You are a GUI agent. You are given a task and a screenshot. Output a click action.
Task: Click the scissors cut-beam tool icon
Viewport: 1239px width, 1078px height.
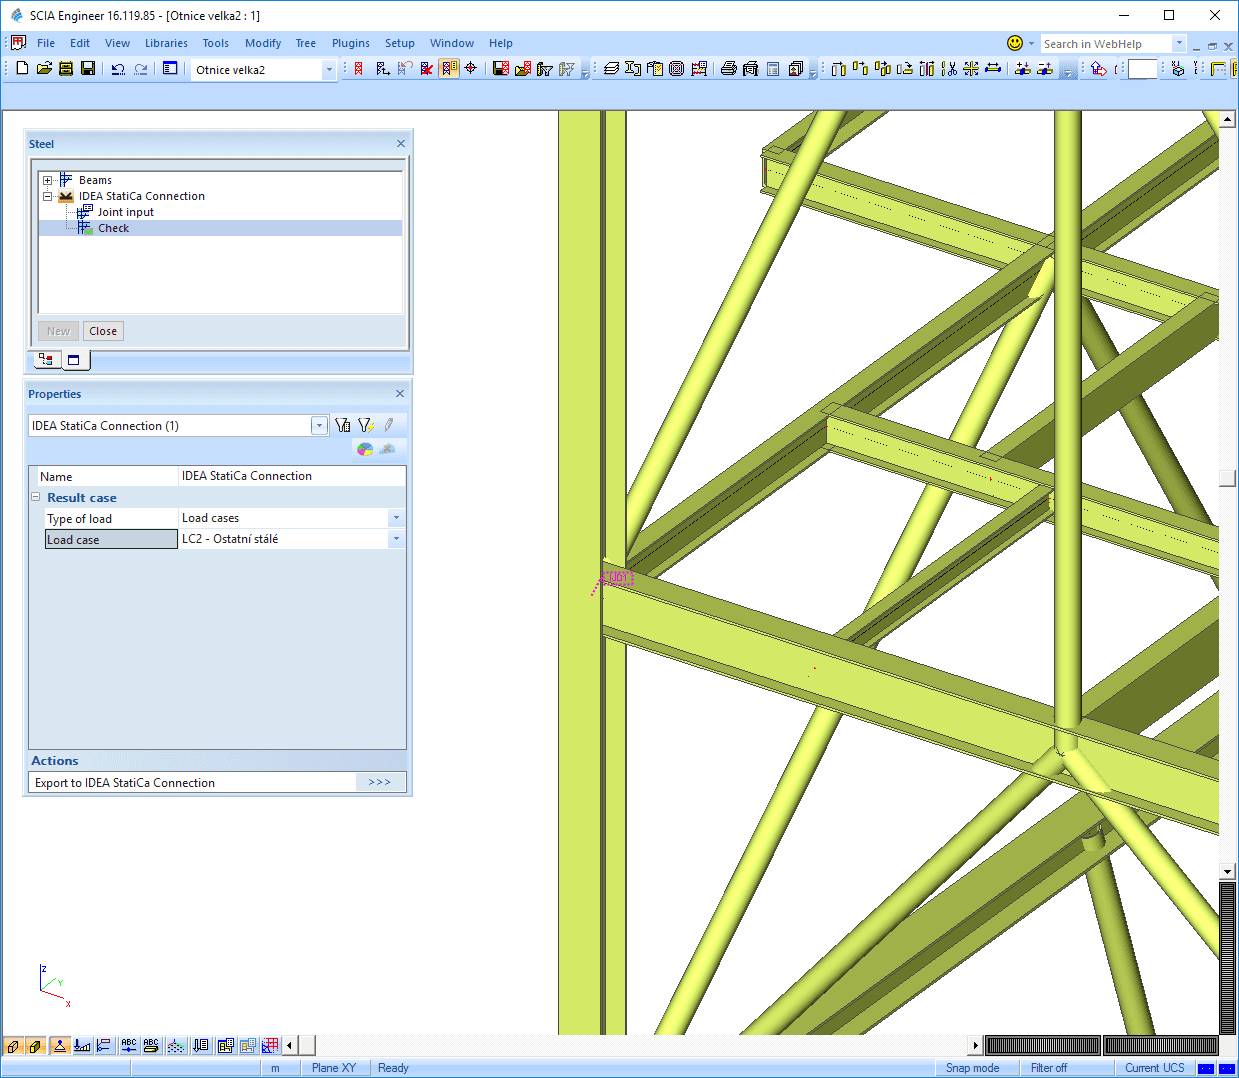(949, 69)
